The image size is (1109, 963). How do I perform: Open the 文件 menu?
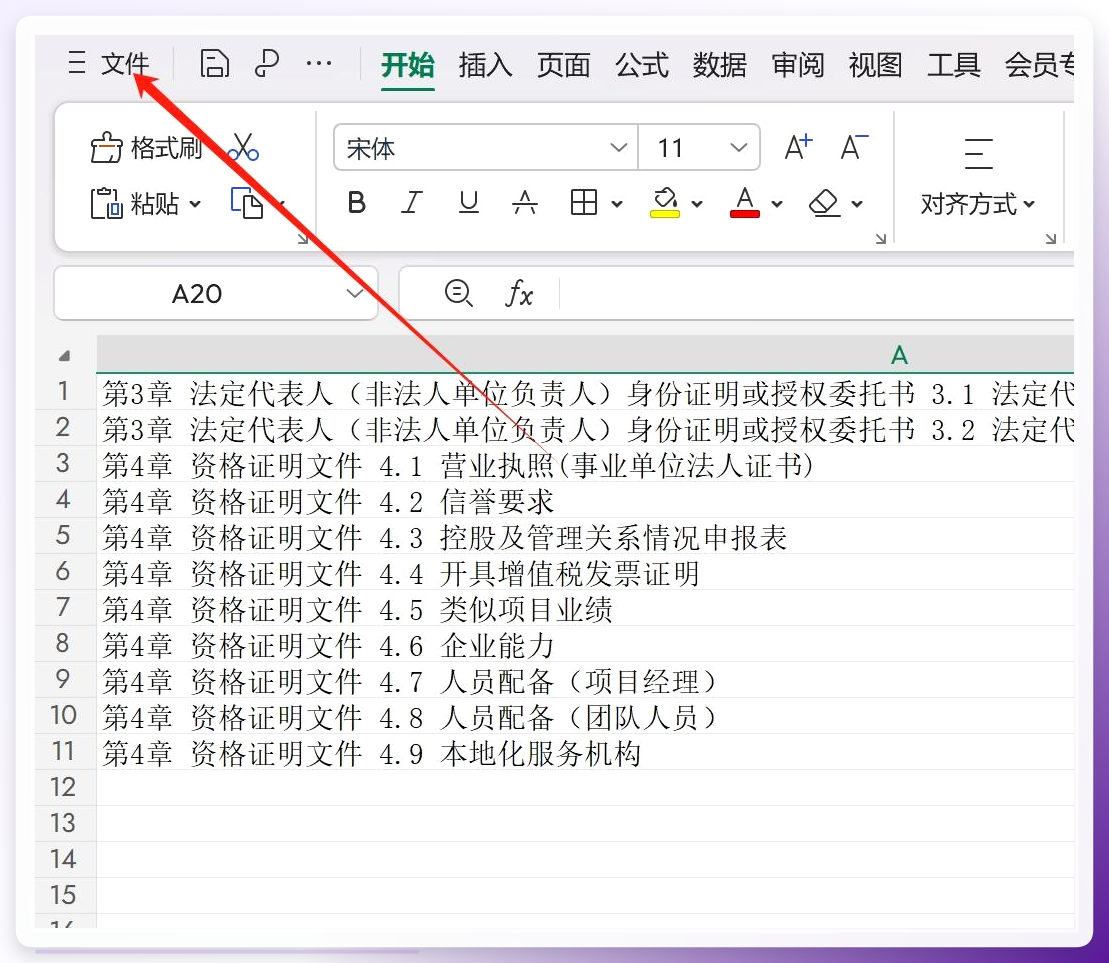[x=125, y=64]
